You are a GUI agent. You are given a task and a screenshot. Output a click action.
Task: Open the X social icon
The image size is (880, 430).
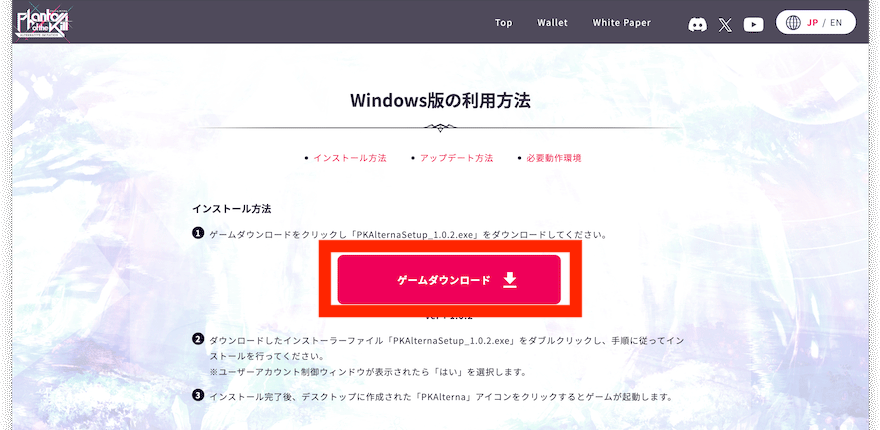point(725,24)
